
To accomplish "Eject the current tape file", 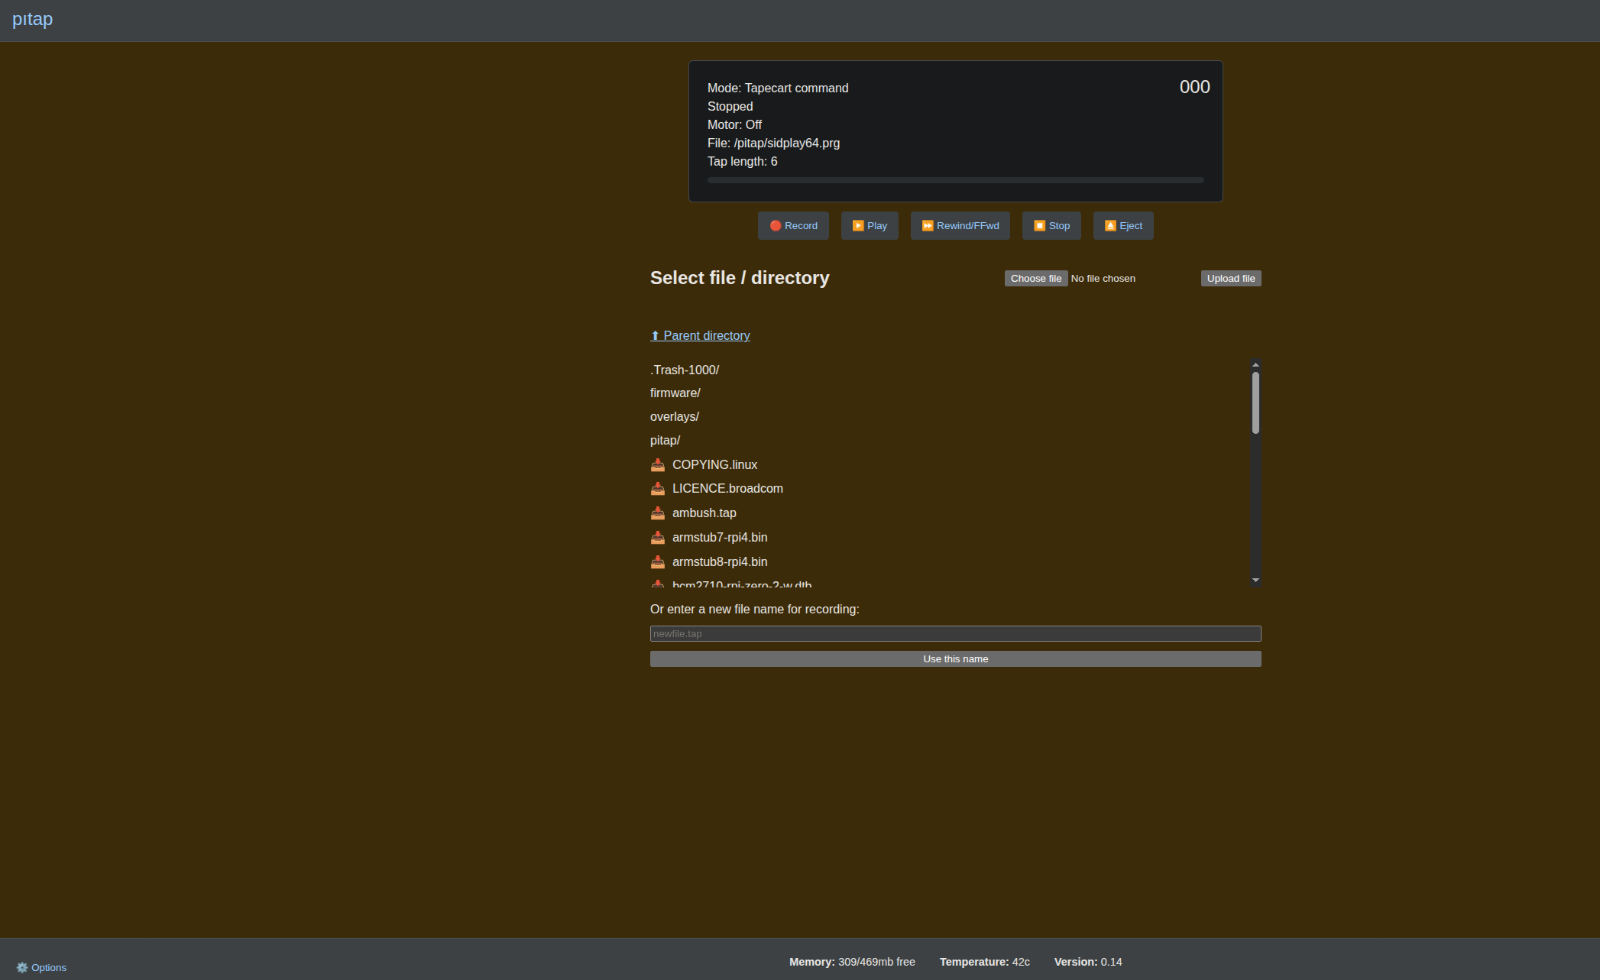I will click(1123, 226).
